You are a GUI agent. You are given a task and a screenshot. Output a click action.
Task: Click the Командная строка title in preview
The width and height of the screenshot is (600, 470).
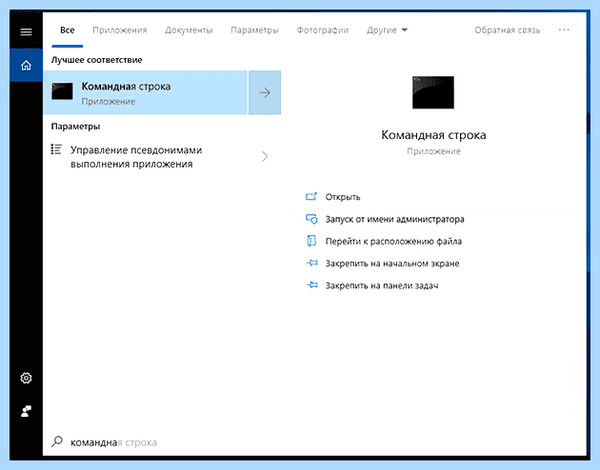click(434, 135)
